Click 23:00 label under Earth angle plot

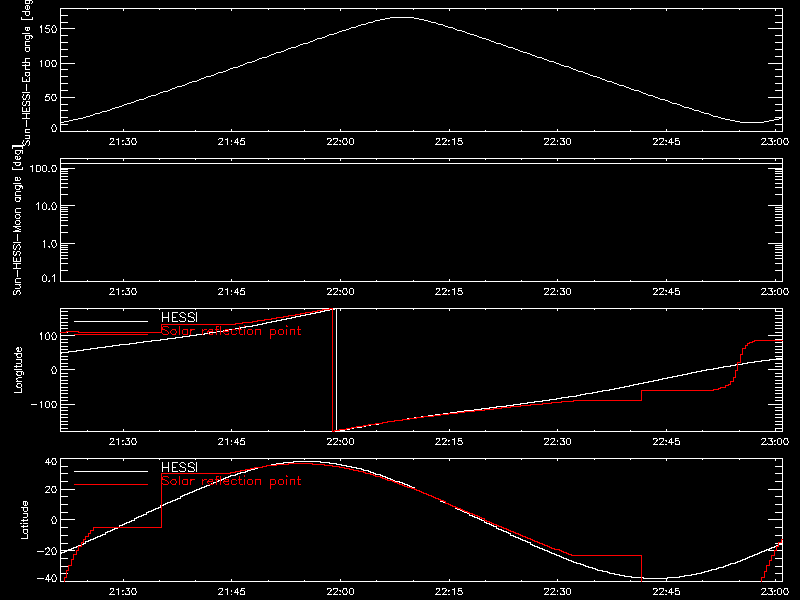[x=774, y=142]
